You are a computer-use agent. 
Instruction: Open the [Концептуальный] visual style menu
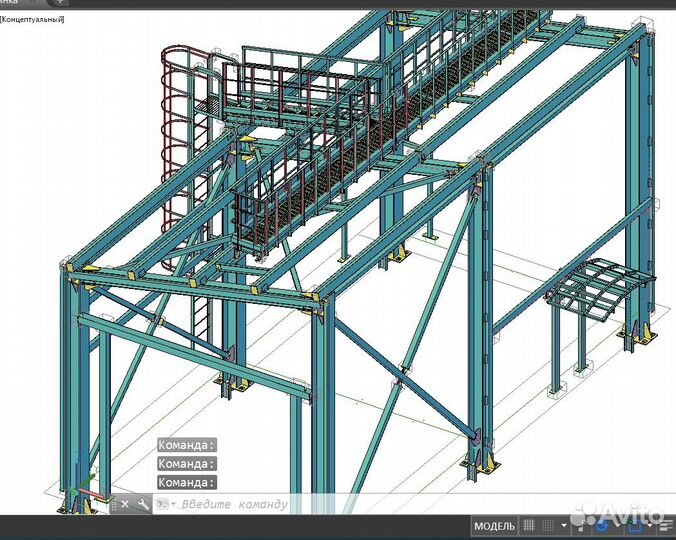[x=32, y=19]
